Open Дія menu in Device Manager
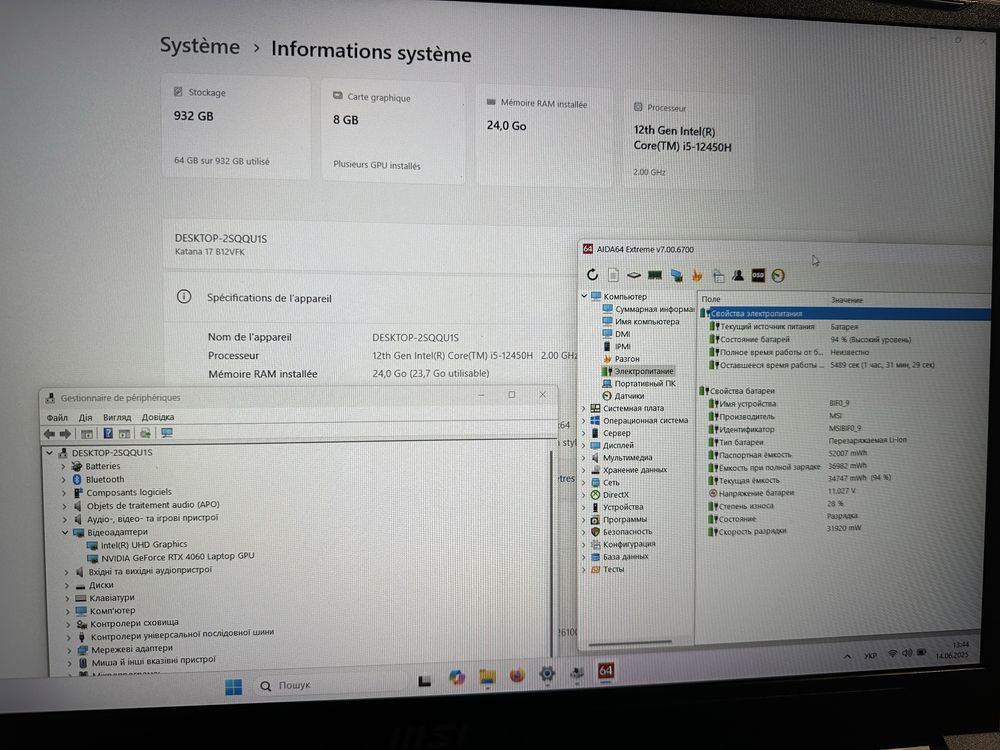This screenshot has height=750, width=1000. [85, 418]
